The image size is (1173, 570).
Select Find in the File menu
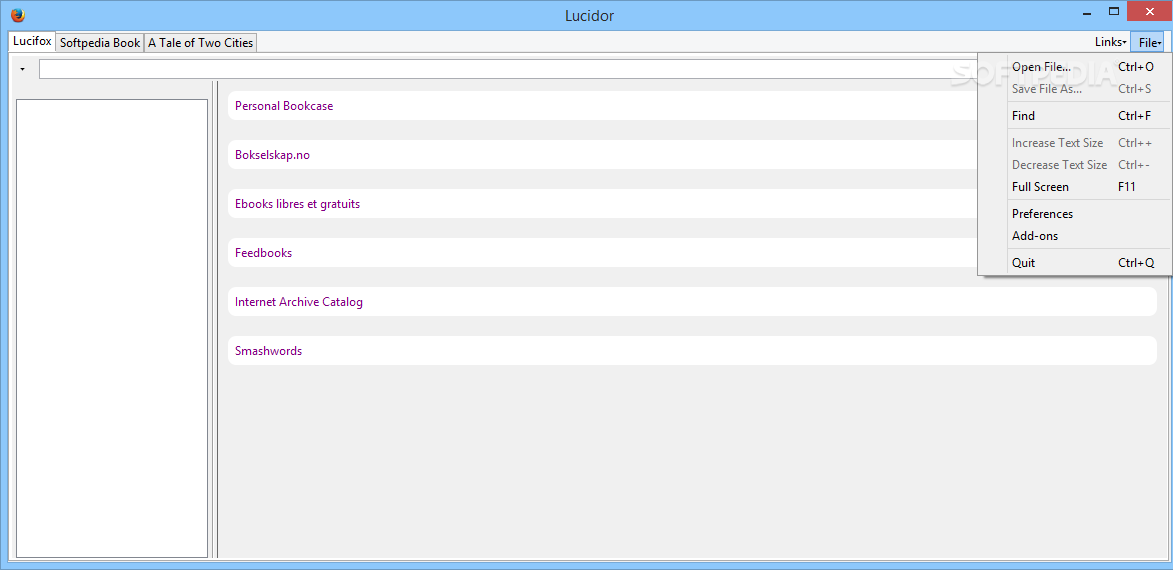point(1075,115)
